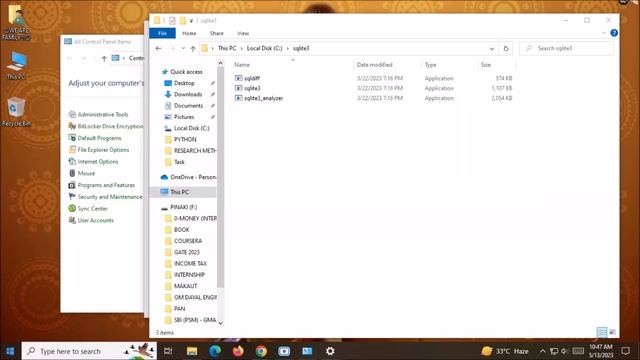Open Documents in Quick access
640x360 pixels.
point(188,106)
